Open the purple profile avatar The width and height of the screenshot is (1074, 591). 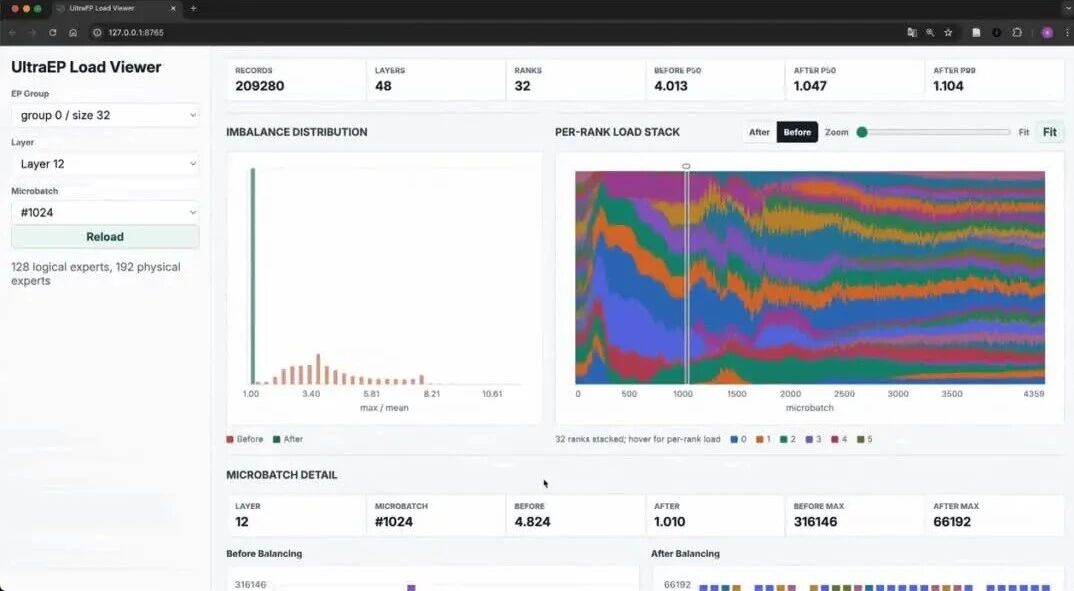pyautogui.click(x=1047, y=32)
